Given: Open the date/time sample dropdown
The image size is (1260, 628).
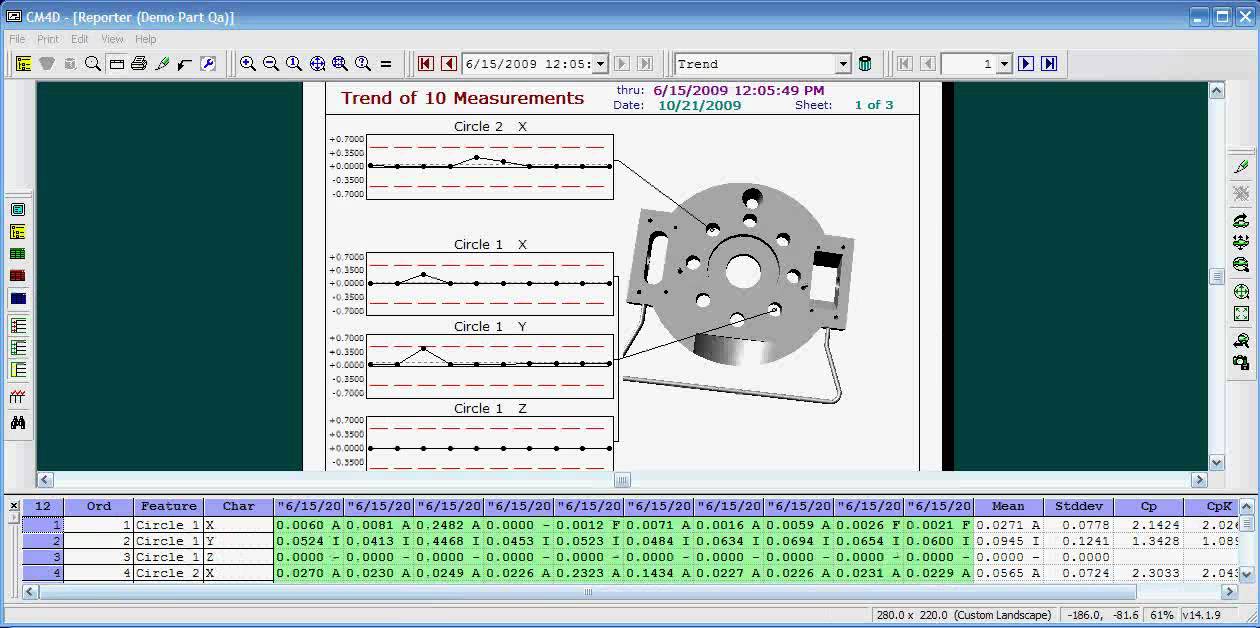Looking at the screenshot, I should click(x=600, y=64).
